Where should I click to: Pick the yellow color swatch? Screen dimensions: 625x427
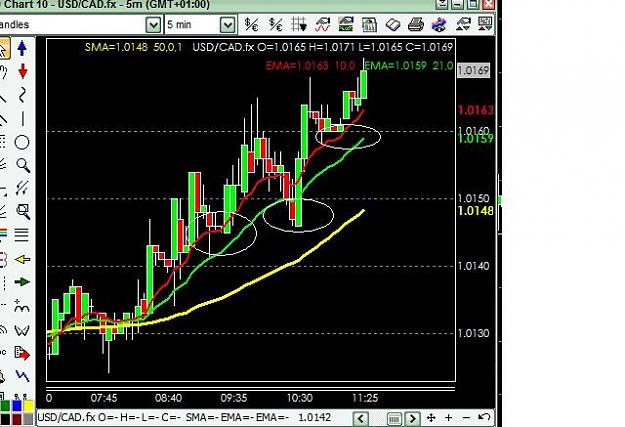tap(28, 406)
